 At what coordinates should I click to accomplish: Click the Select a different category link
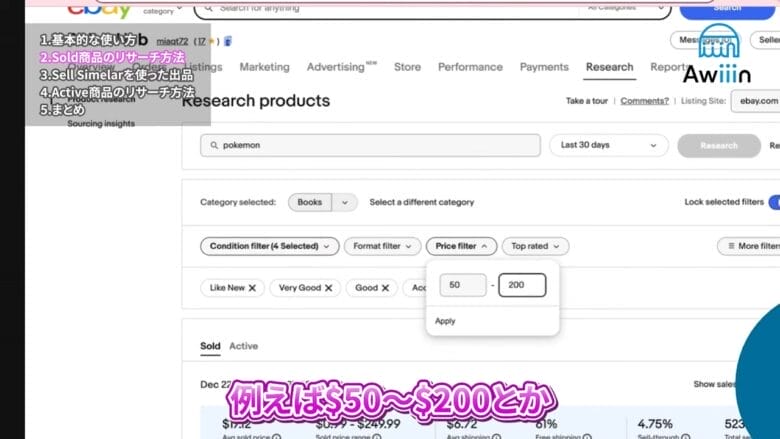pyautogui.click(x=422, y=202)
